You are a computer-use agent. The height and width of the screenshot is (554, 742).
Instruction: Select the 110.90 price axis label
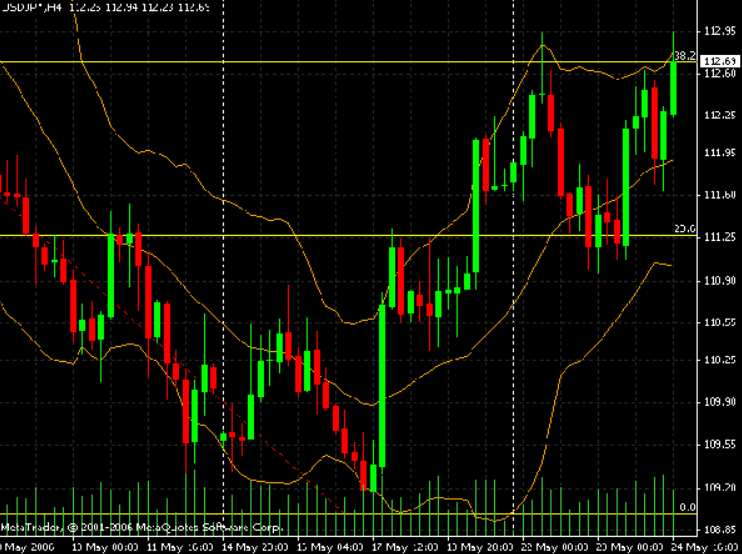coord(720,281)
